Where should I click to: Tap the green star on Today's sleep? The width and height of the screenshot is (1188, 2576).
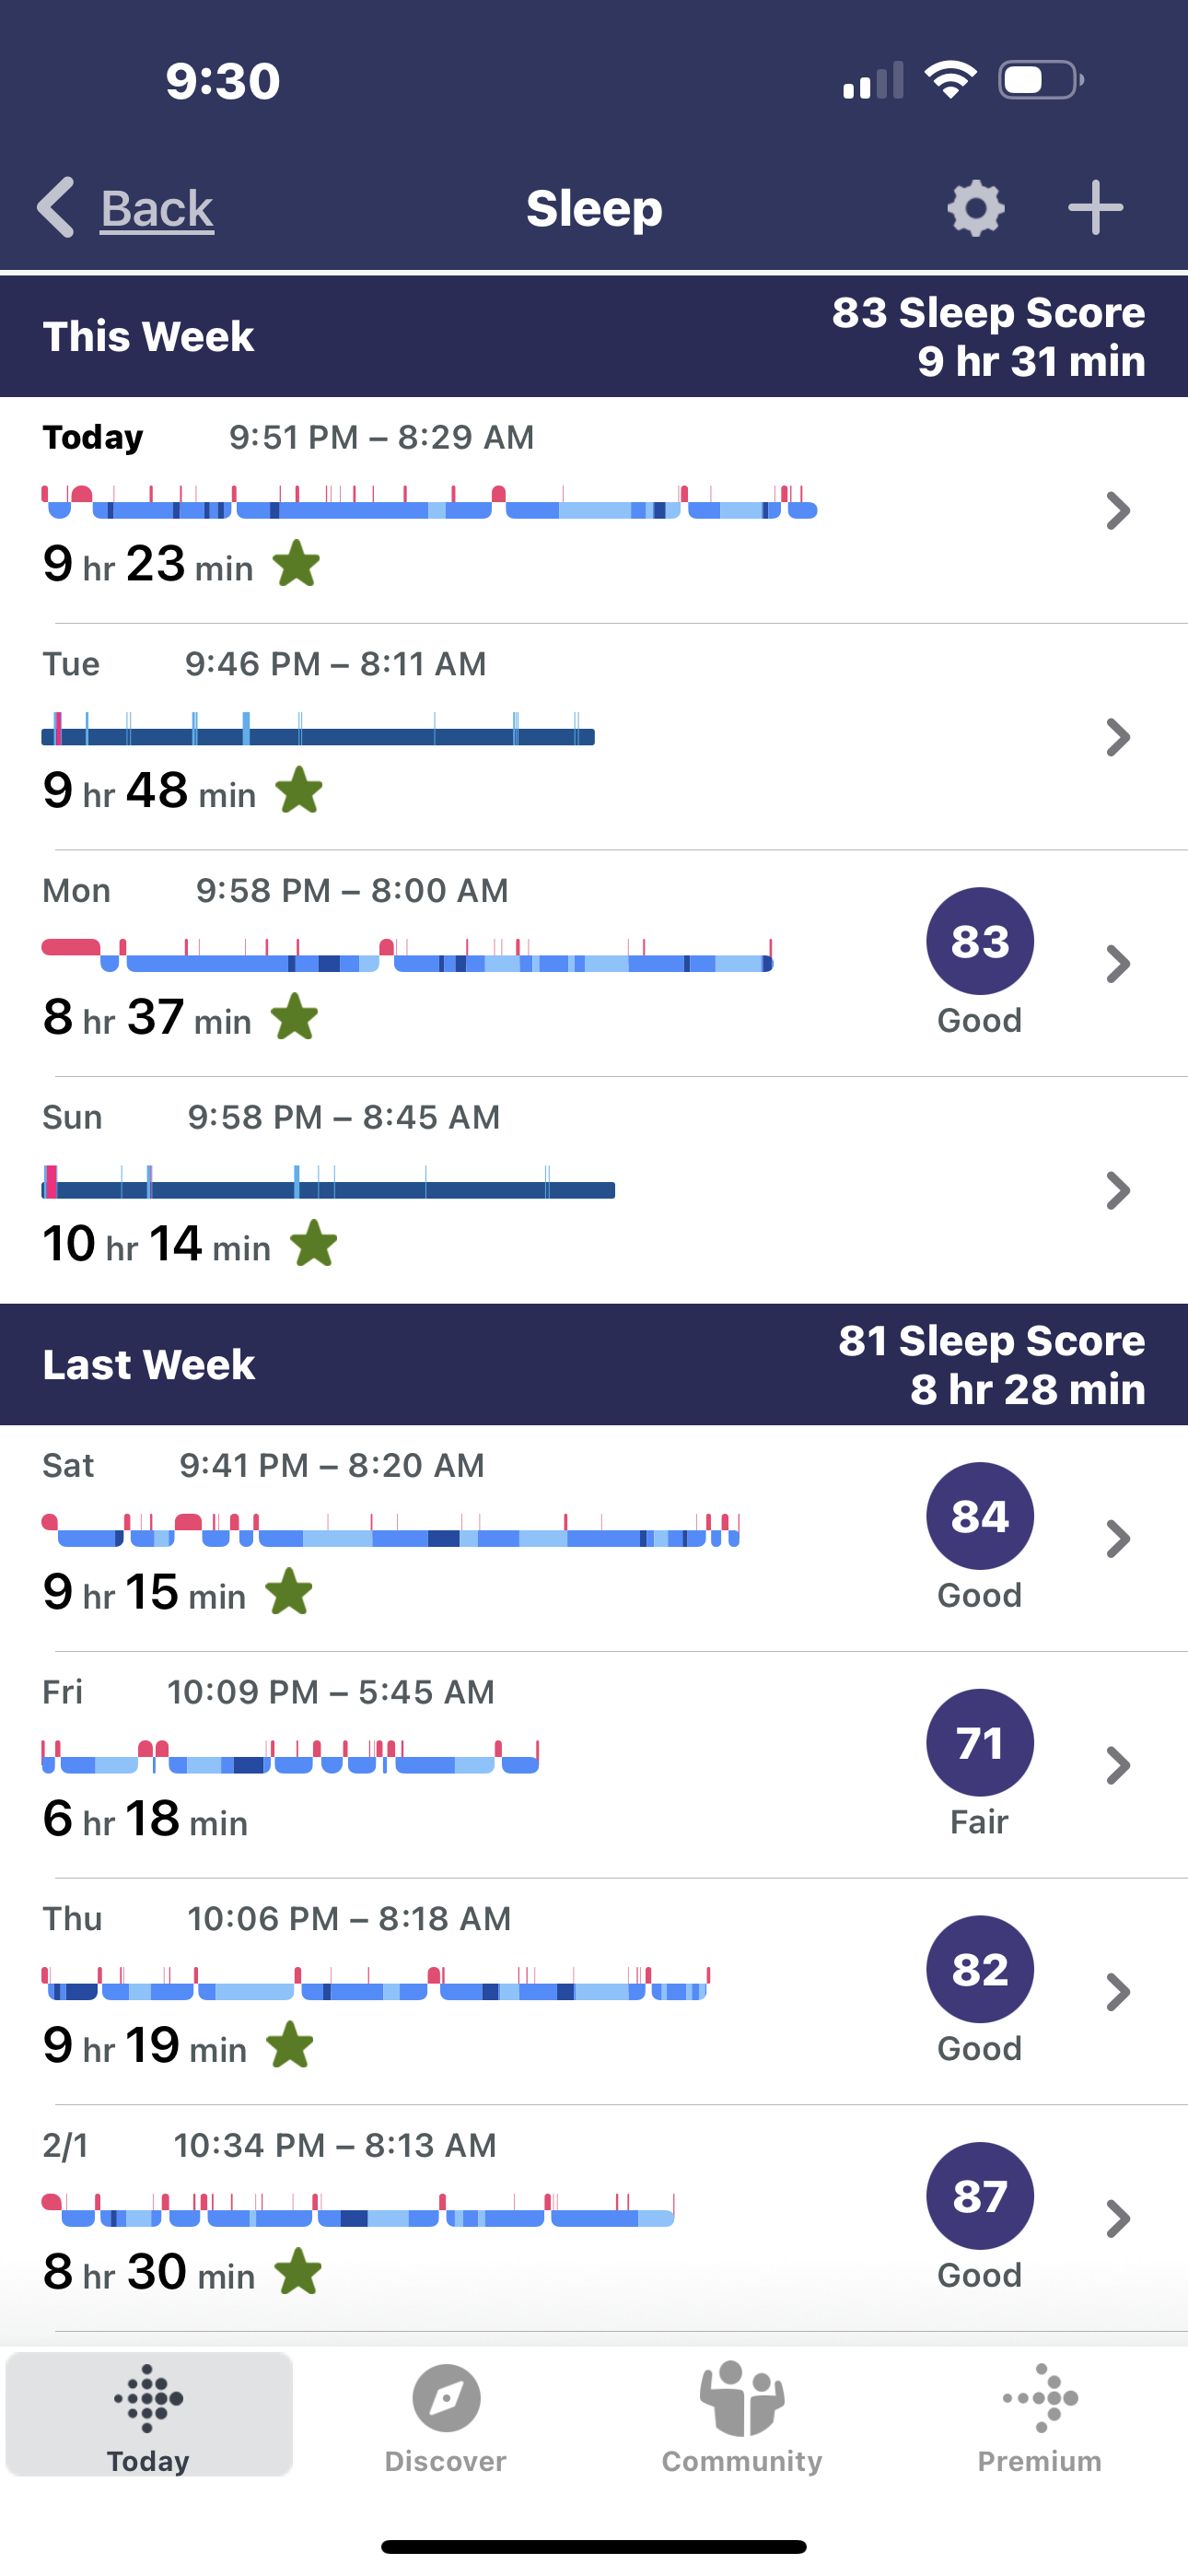point(297,564)
